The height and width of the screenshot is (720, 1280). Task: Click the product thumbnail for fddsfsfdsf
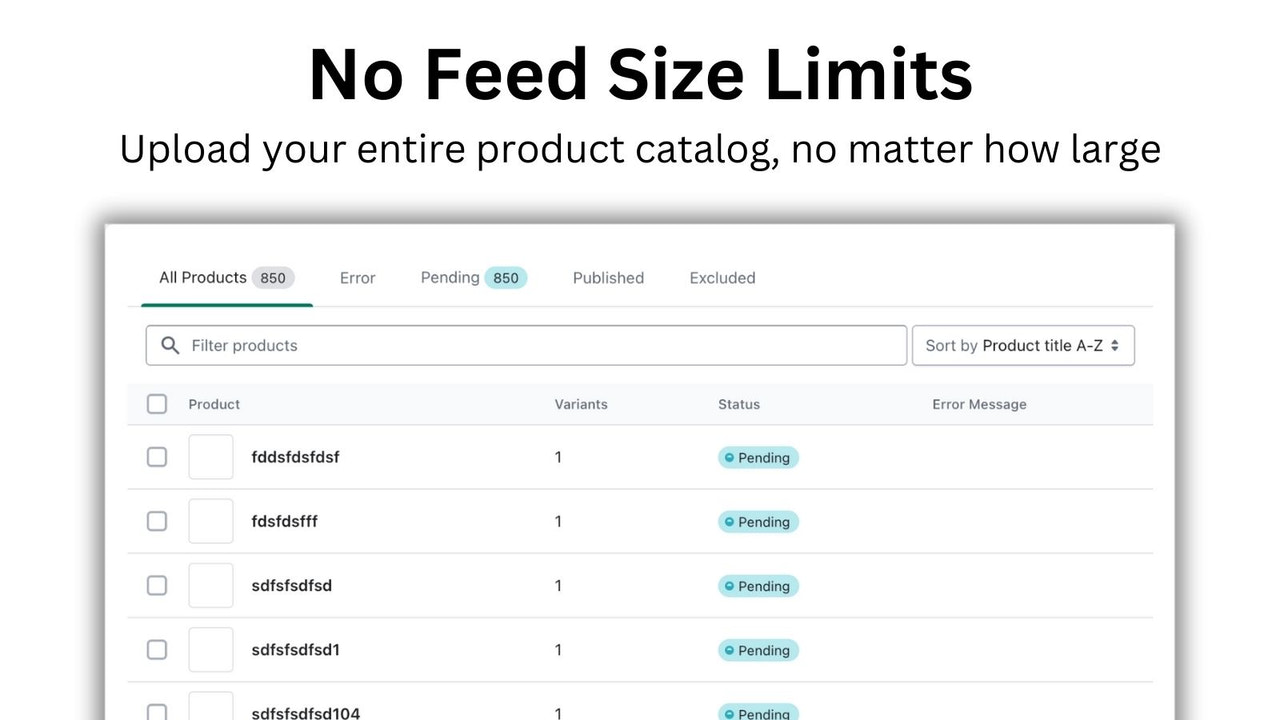pos(210,457)
